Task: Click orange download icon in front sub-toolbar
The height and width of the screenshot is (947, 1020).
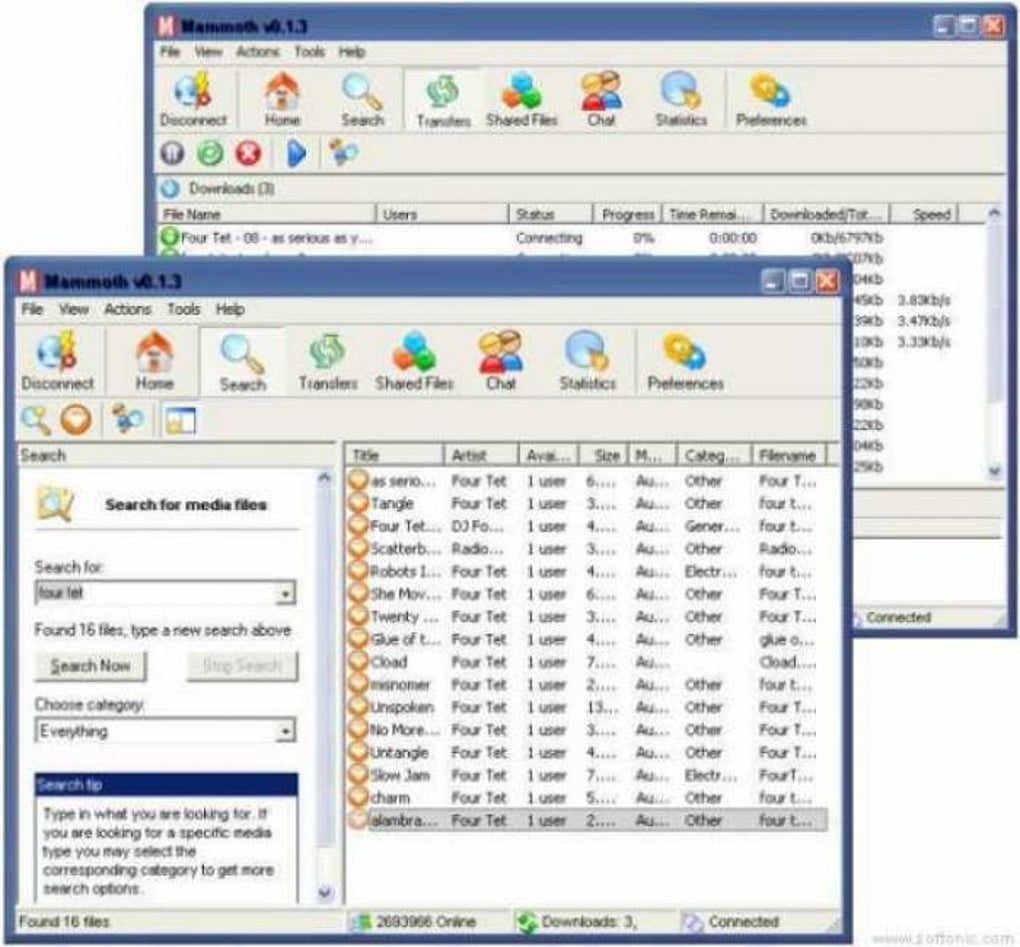Action: click(76, 420)
